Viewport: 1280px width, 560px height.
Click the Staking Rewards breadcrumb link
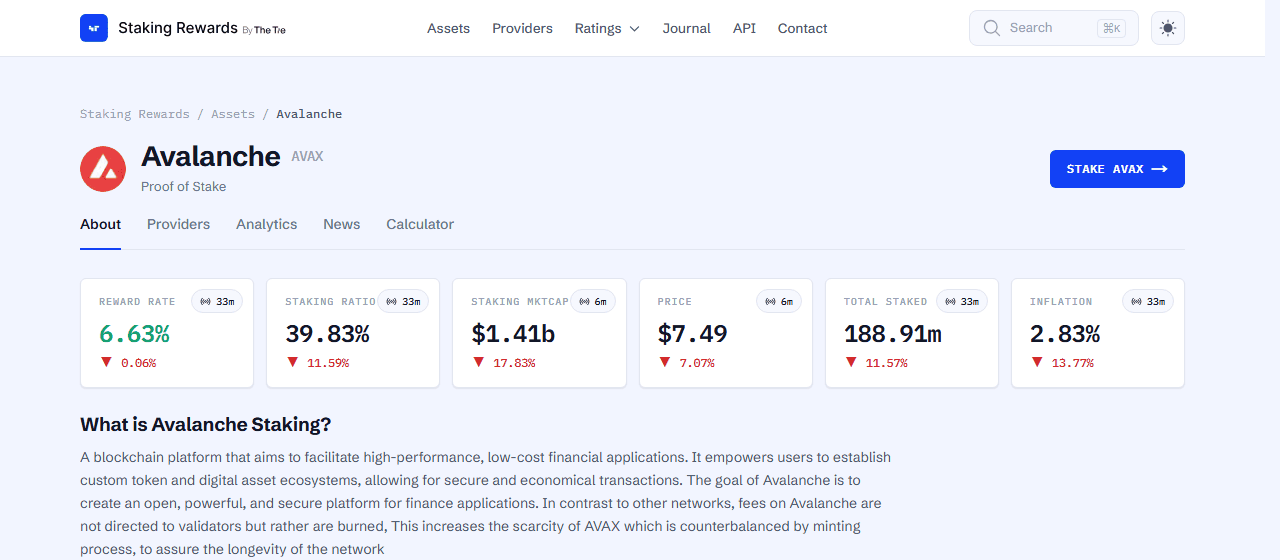pos(134,114)
